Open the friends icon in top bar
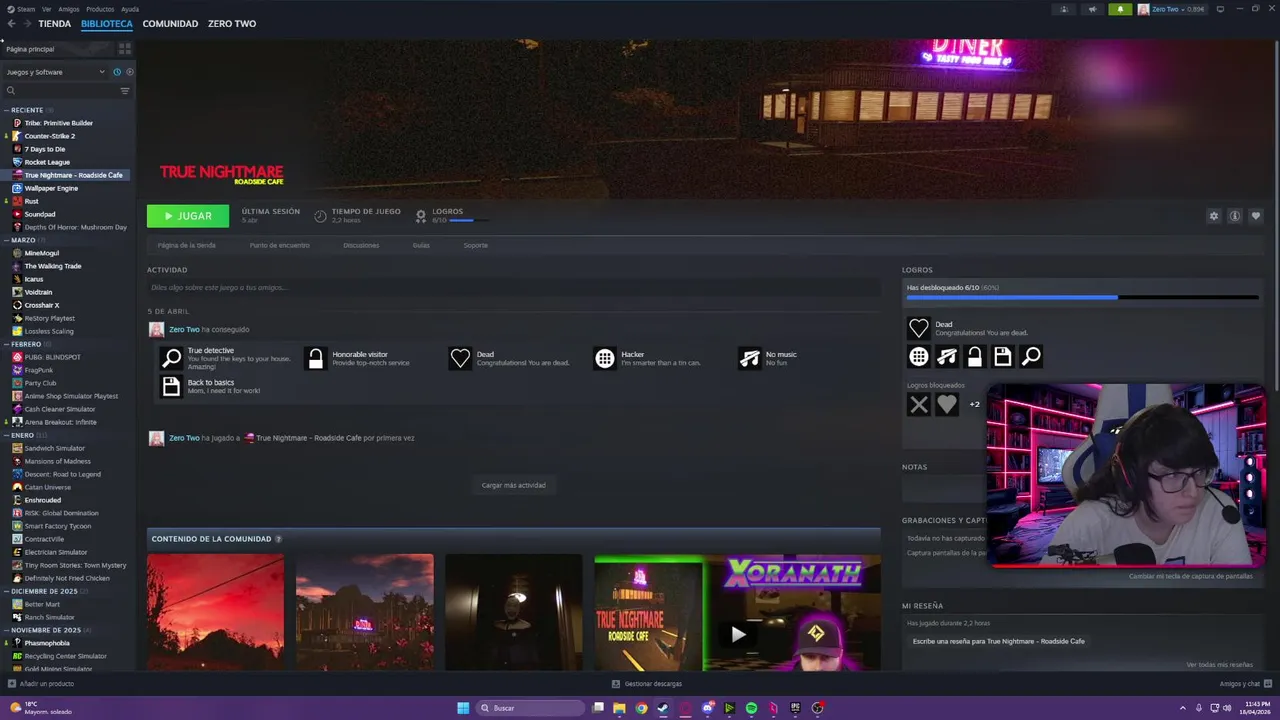1280x720 pixels. pyautogui.click(x=1064, y=9)
